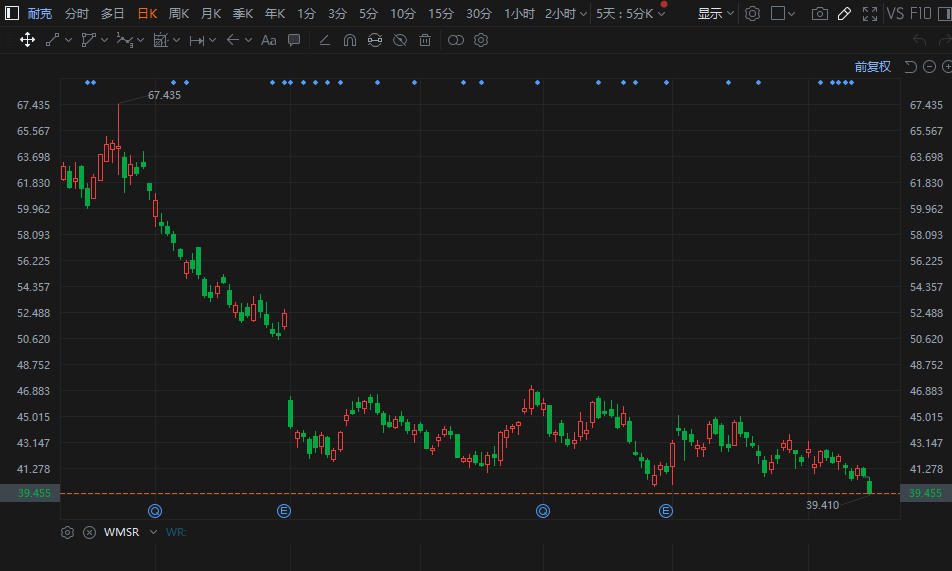Open the WMSR indicator dropdown arrow
This screenshot has height=571, width=952.
pyautogui.click(x=154, y=532)
